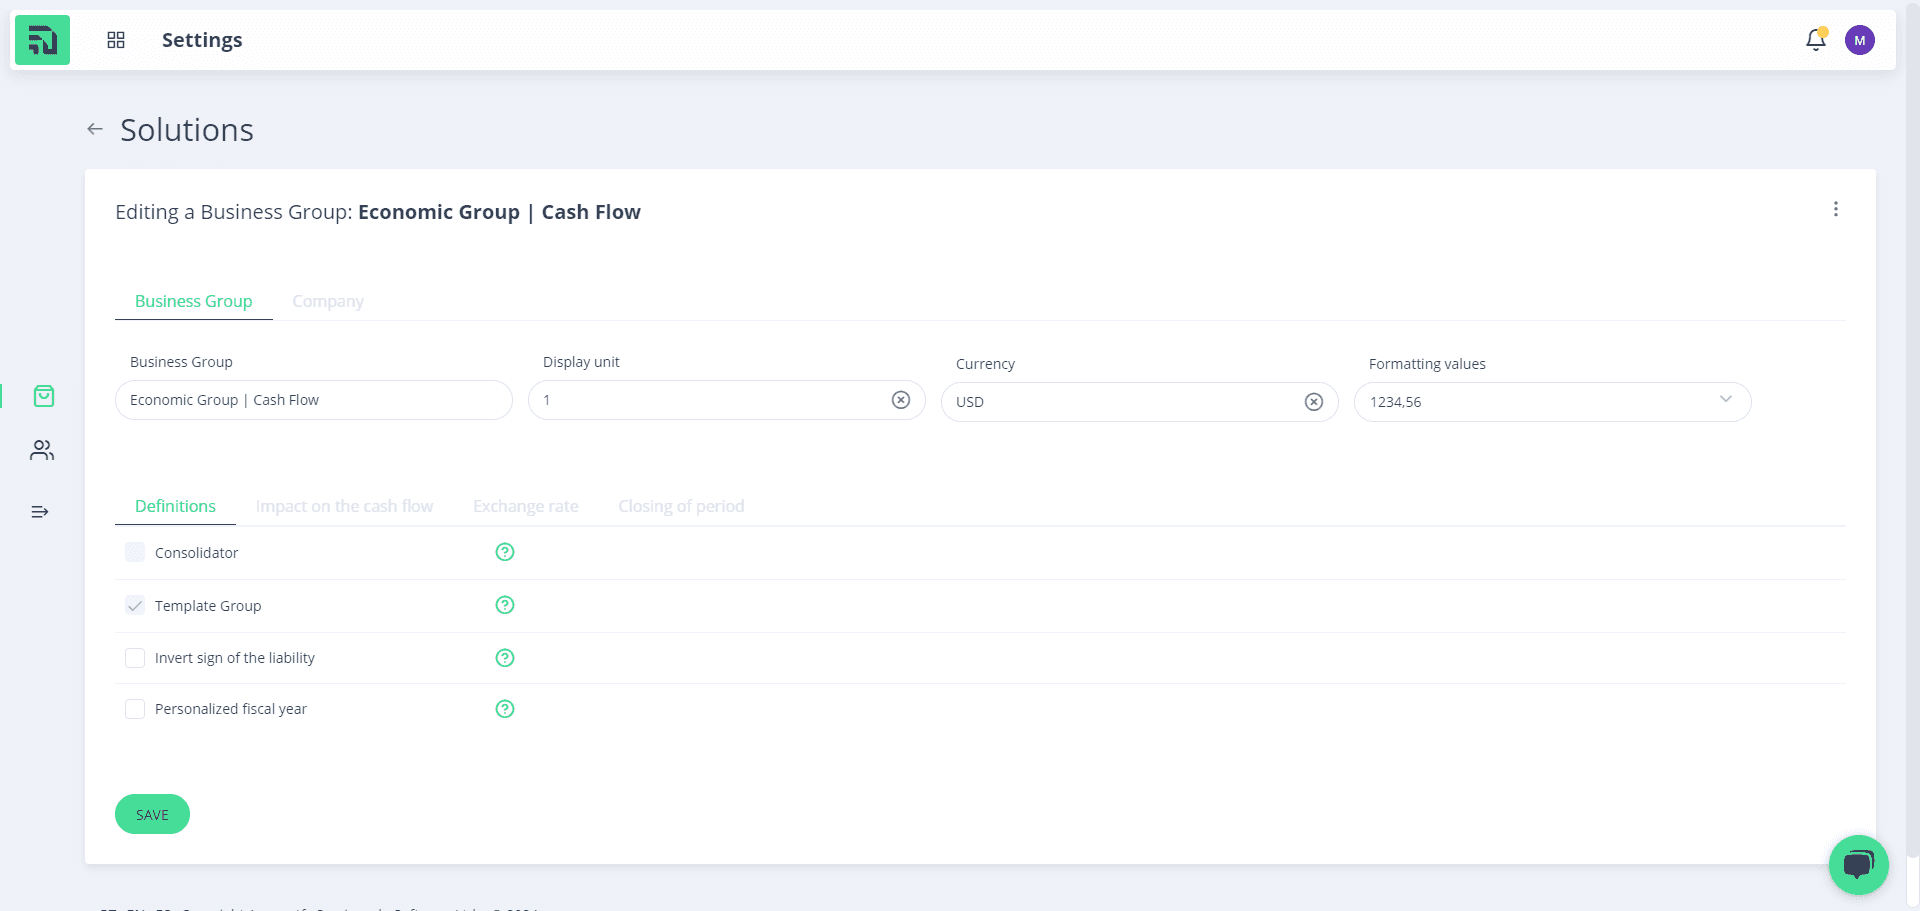Show help for Template Group

pyautogui.click(x=505, y=605)
